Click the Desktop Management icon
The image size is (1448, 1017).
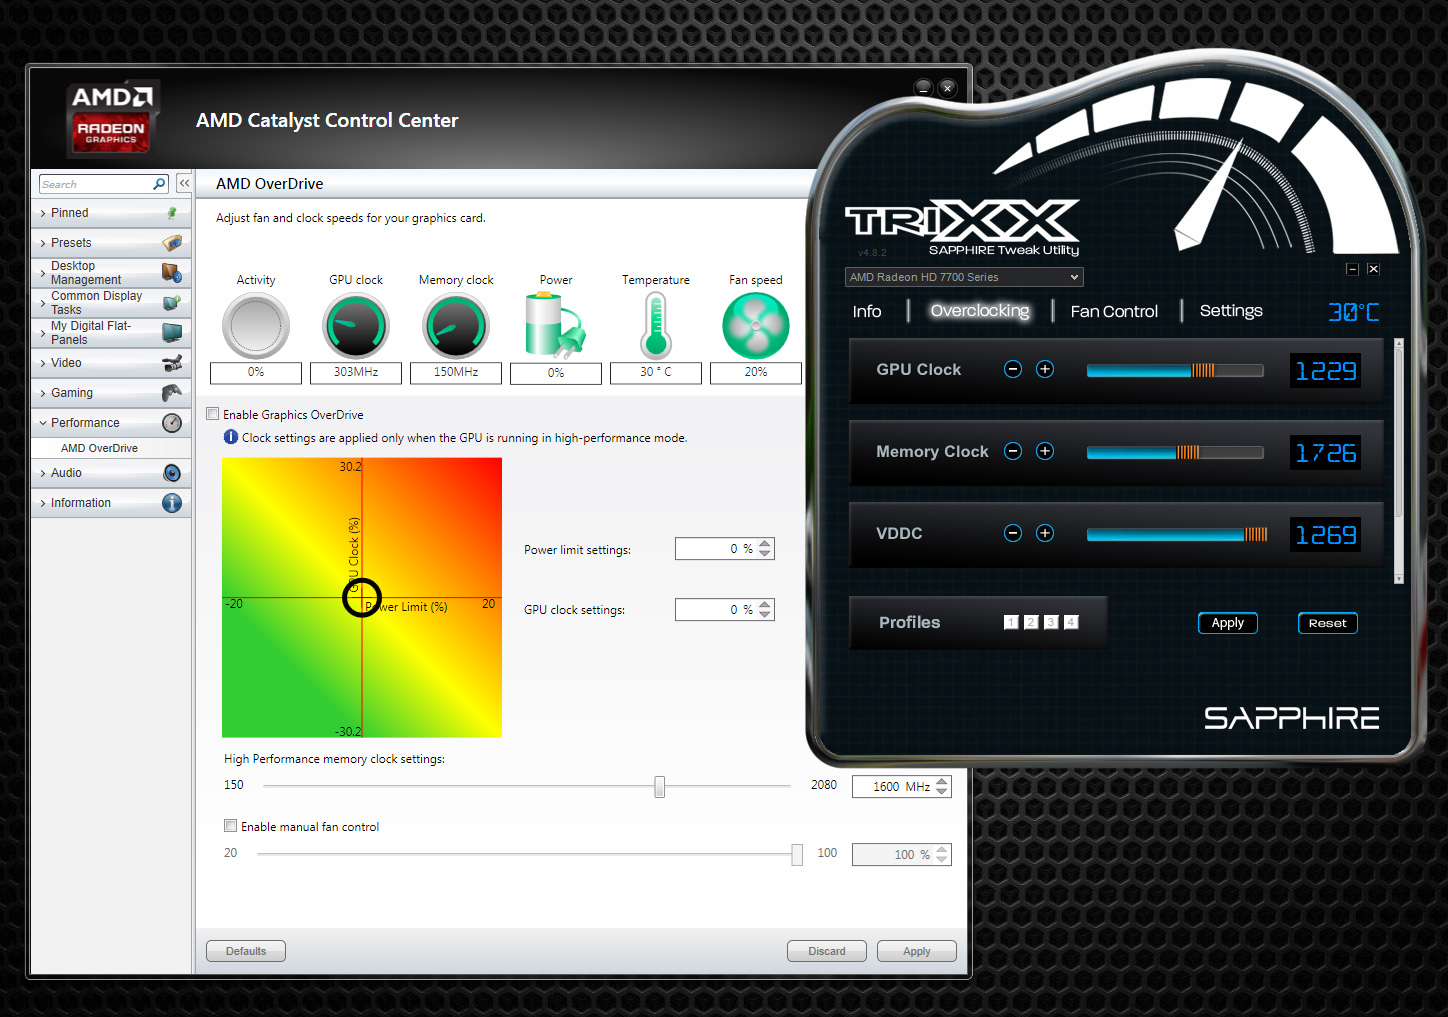pos(172,272)
